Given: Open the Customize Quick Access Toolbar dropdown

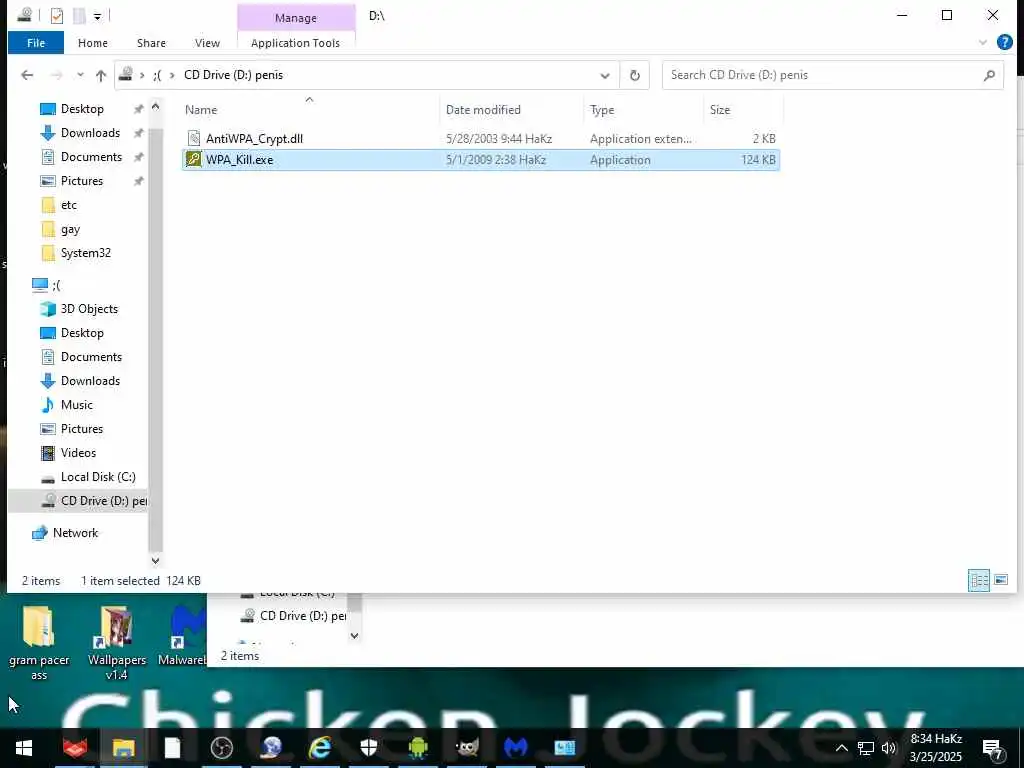Looking at the screenshot, I should click(x=97, y=16).
